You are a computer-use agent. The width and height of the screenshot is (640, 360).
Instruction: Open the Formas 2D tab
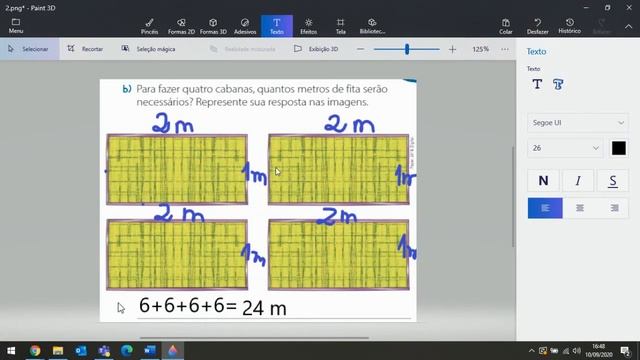coord(181,26)
